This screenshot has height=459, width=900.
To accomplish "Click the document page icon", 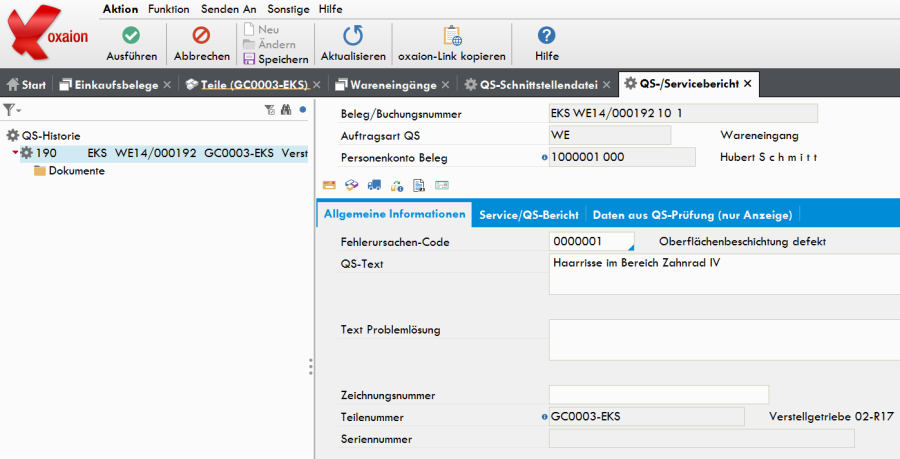I will pos(419,185).
